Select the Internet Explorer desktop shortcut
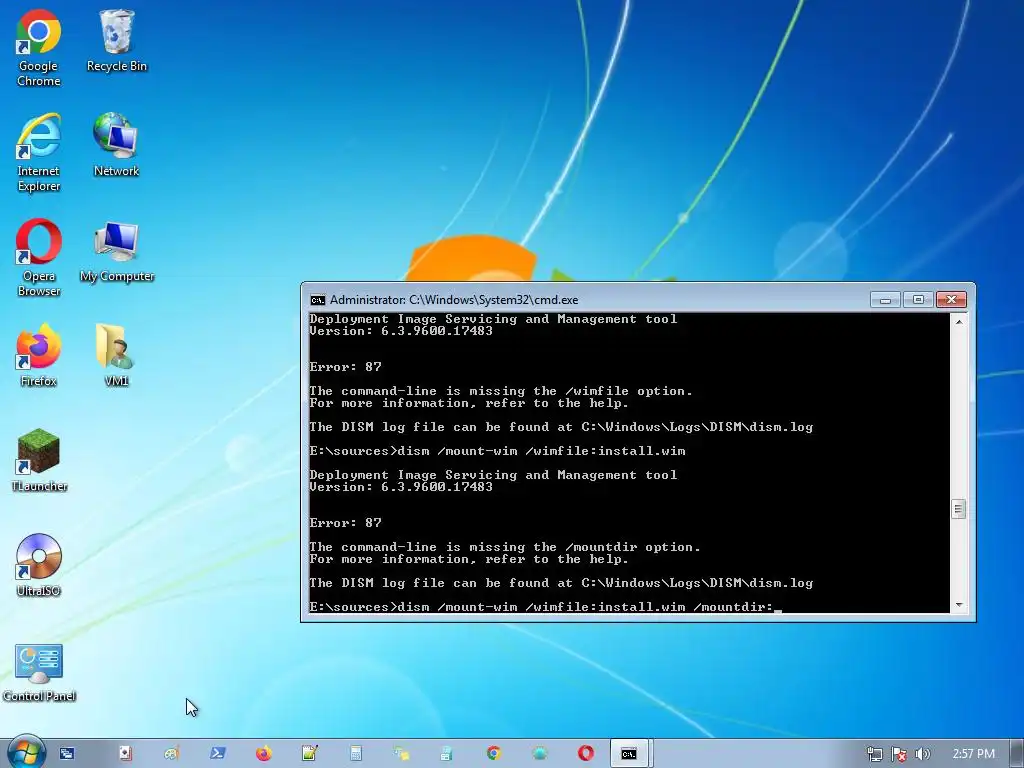The width and height of the screenshot is (1024, 768). tap(39, 152)
